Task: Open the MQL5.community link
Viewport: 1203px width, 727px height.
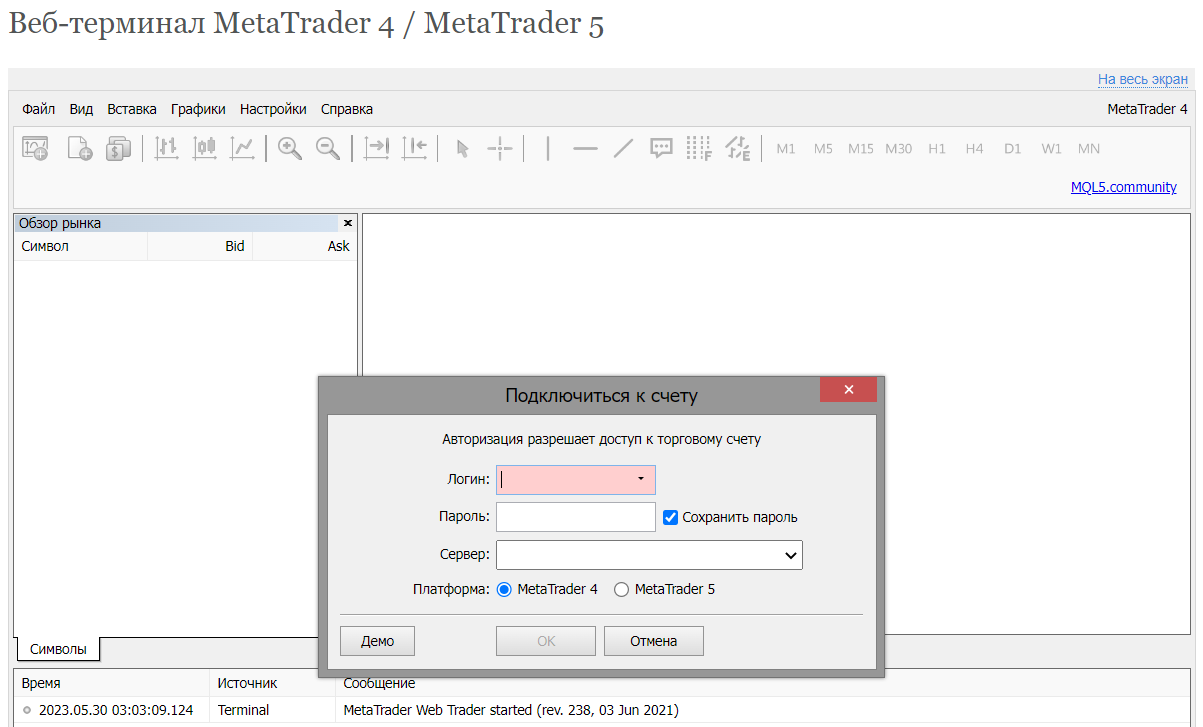Action: click(1124, 187)
